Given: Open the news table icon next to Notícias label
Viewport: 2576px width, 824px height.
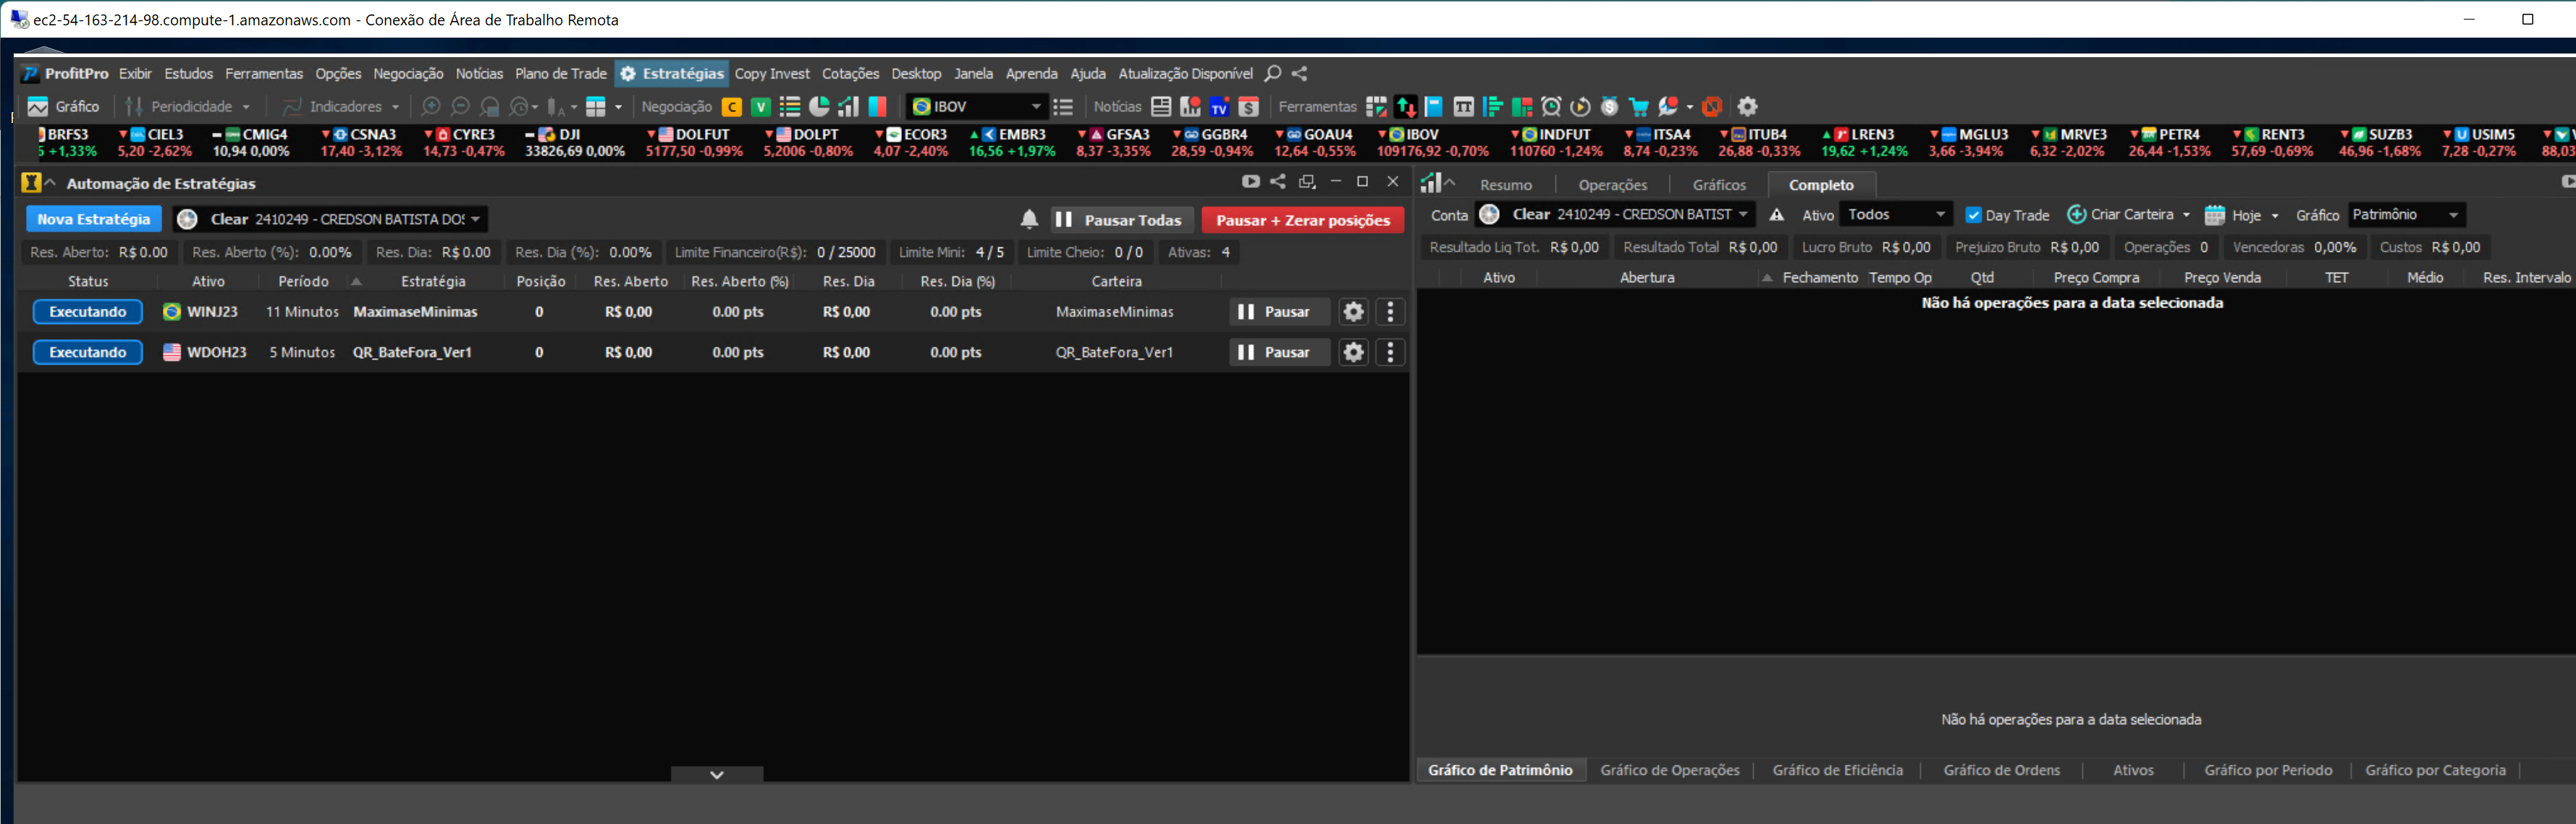Looking at the screenshot, I should click(x=1161, y=106).
